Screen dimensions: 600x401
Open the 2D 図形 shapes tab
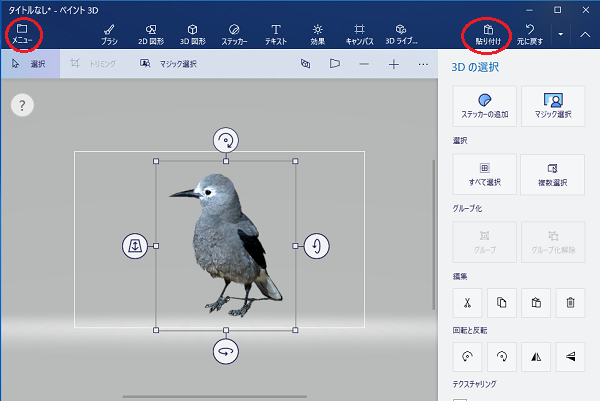(x=150, y=35)
